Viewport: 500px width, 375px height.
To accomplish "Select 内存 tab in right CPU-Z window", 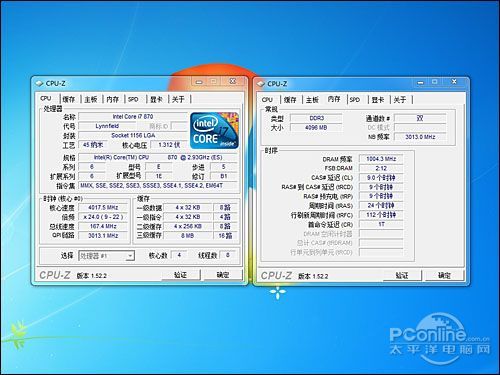I will tap(334, 99).
